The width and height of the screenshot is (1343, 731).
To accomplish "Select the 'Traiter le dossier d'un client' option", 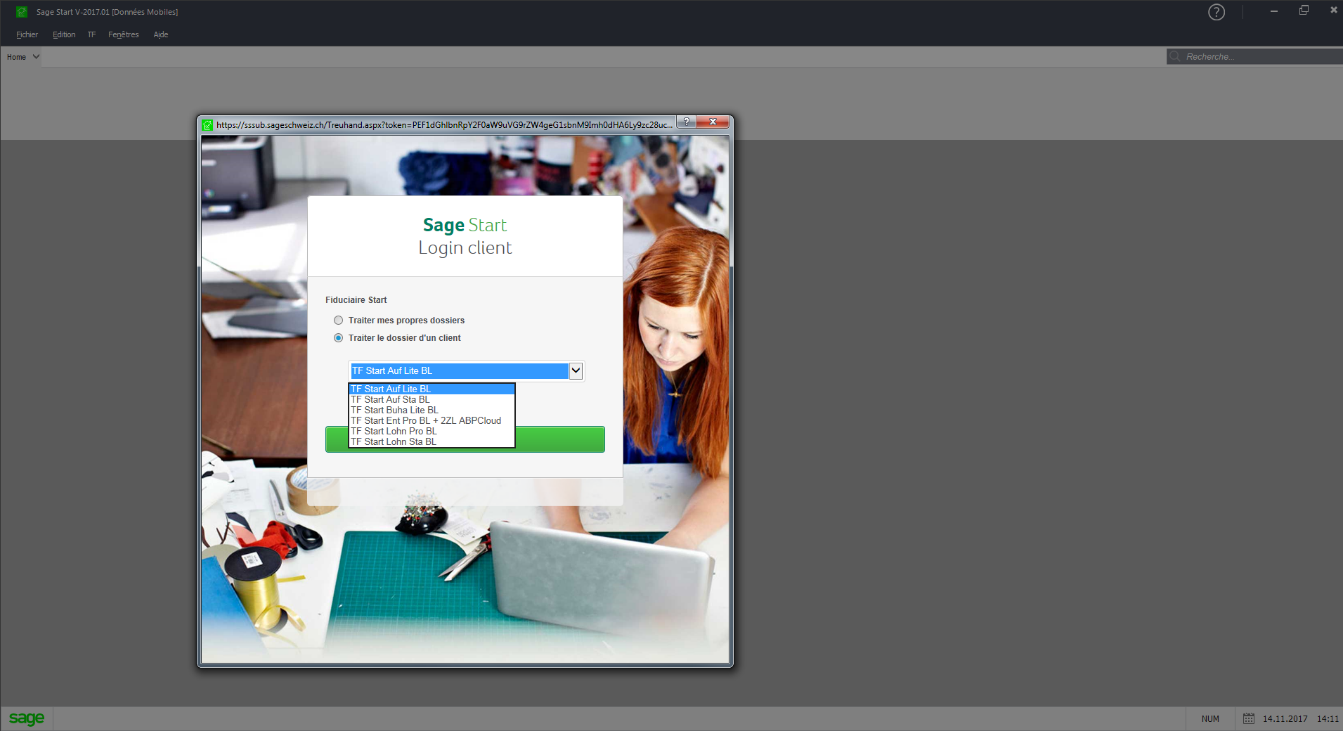I will click(x=339, y=338).
